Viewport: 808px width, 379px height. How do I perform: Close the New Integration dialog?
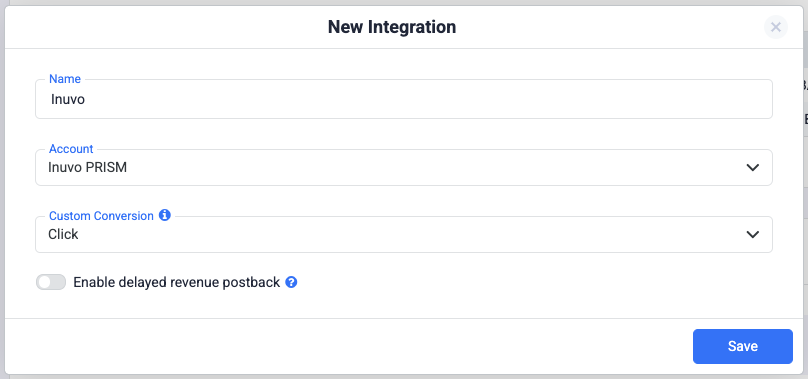(776, 27)
